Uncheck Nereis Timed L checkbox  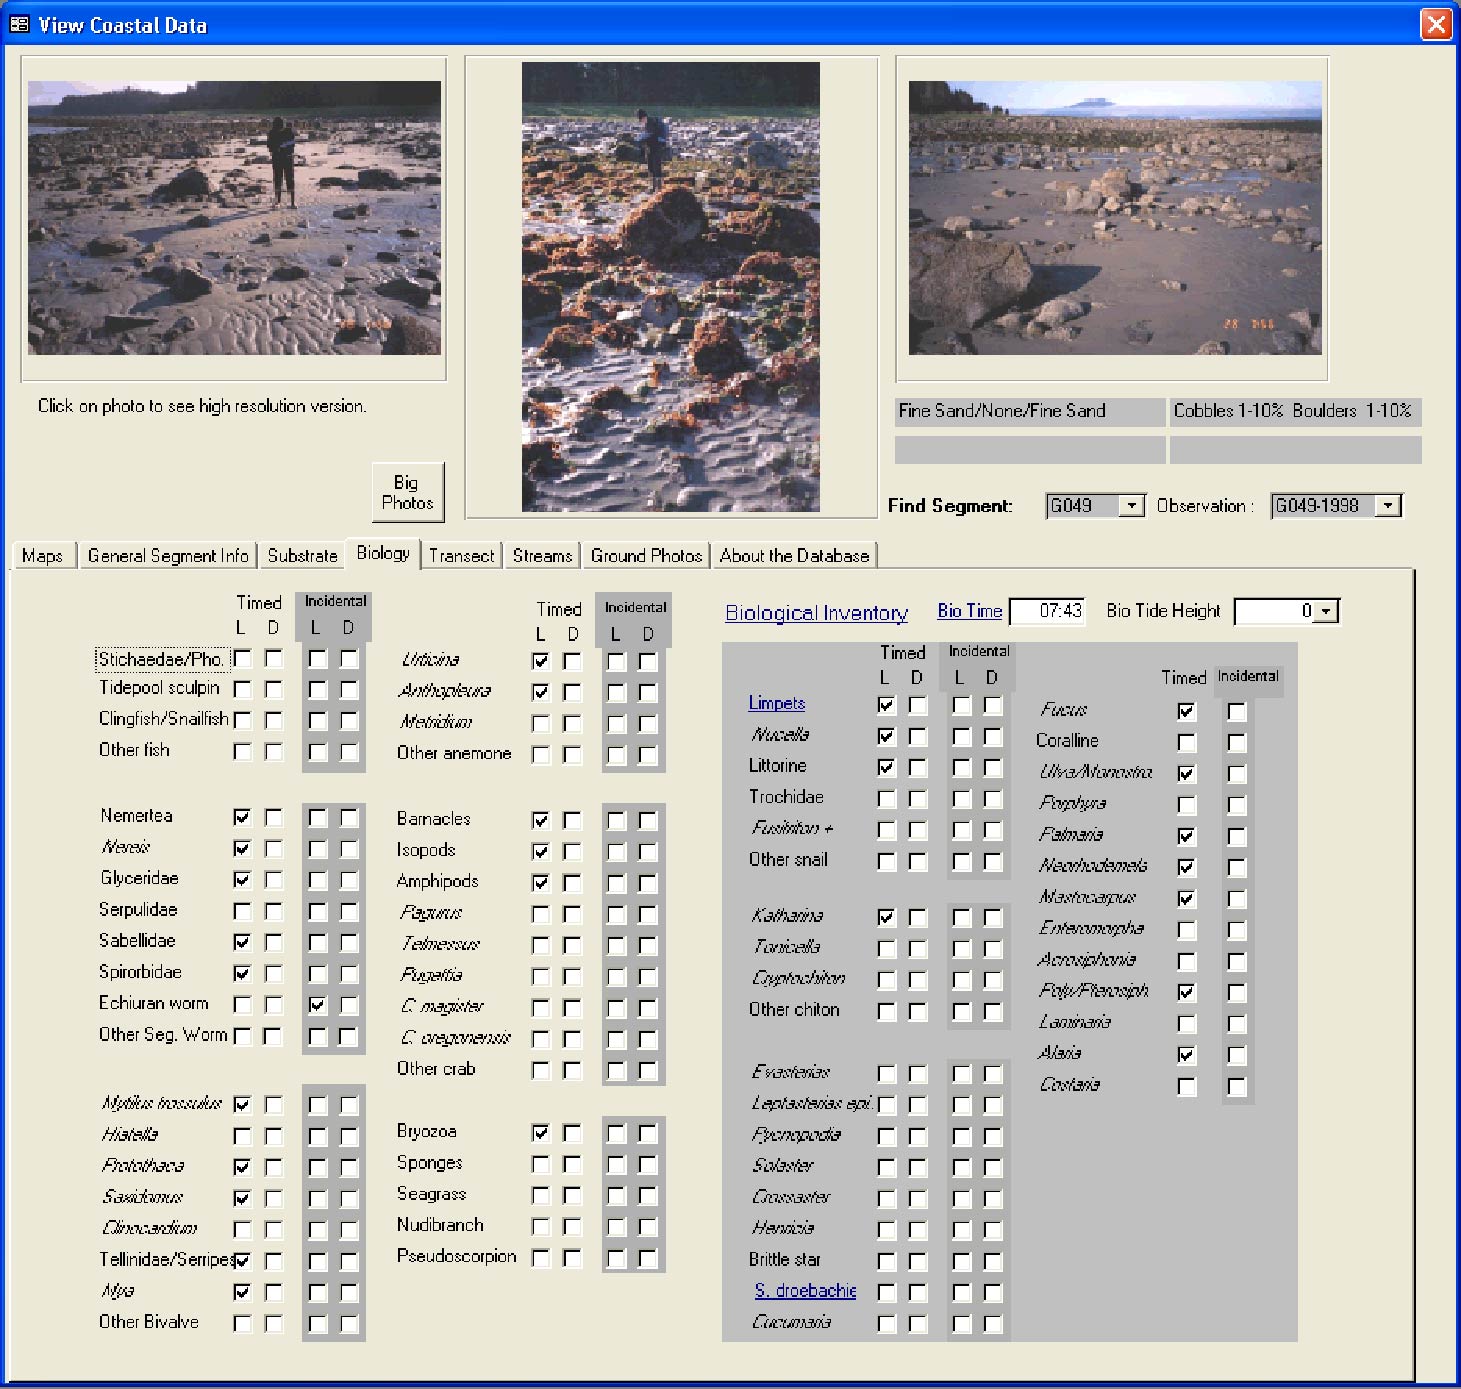click(x=242, y=848)
